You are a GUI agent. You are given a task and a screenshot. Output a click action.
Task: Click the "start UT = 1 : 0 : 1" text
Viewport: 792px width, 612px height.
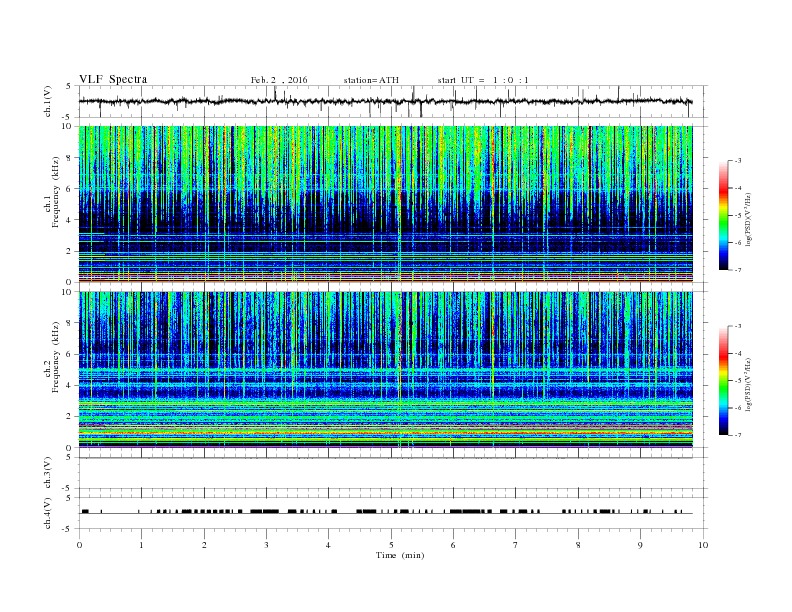point(483,80)
